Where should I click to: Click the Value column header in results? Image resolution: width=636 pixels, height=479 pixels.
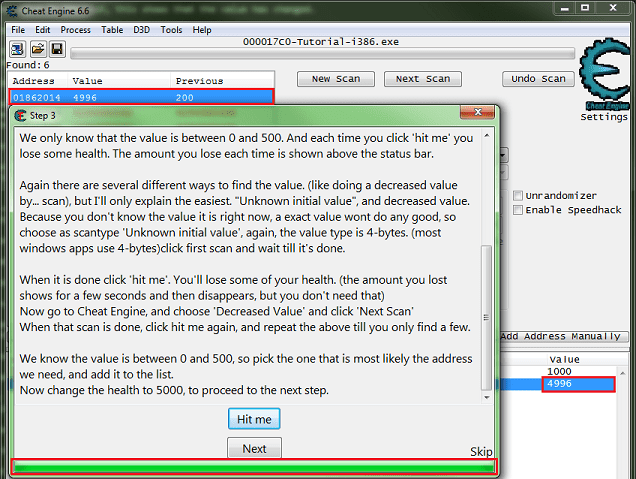click(x=87, y=81)
